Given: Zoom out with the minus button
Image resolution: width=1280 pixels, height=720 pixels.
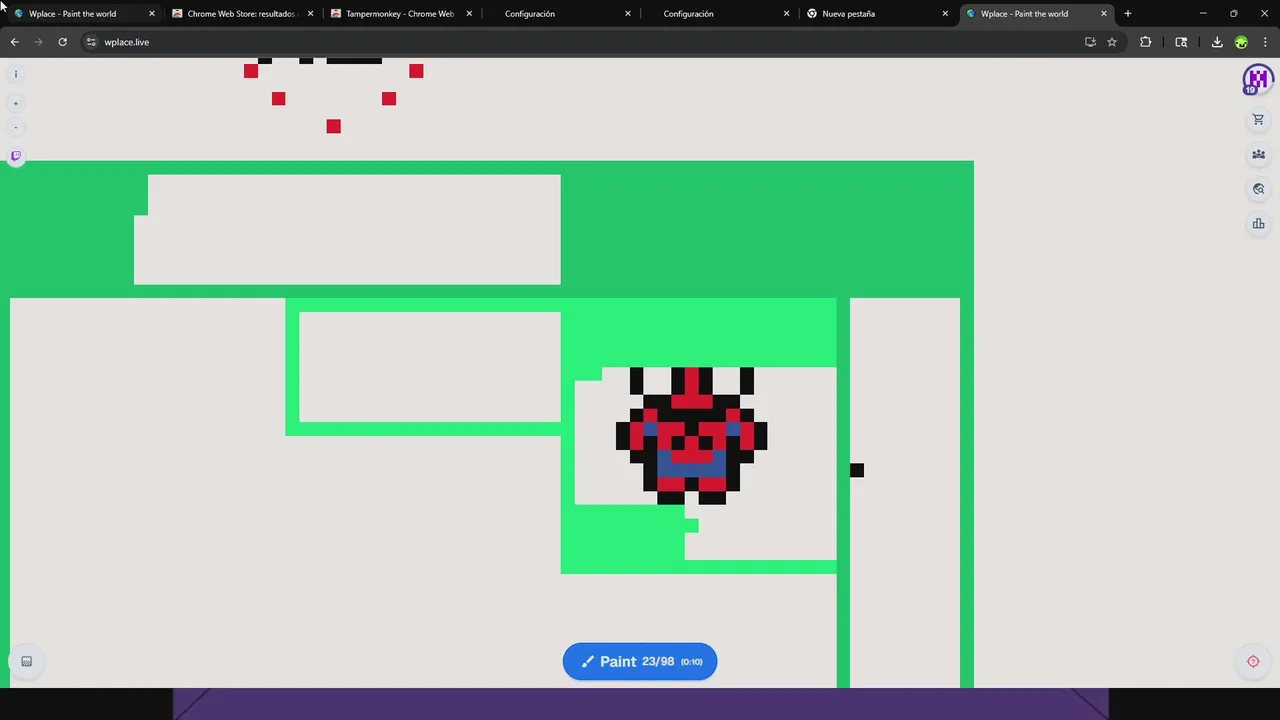Looking at the screenshot, I should [x=15, y=128].
